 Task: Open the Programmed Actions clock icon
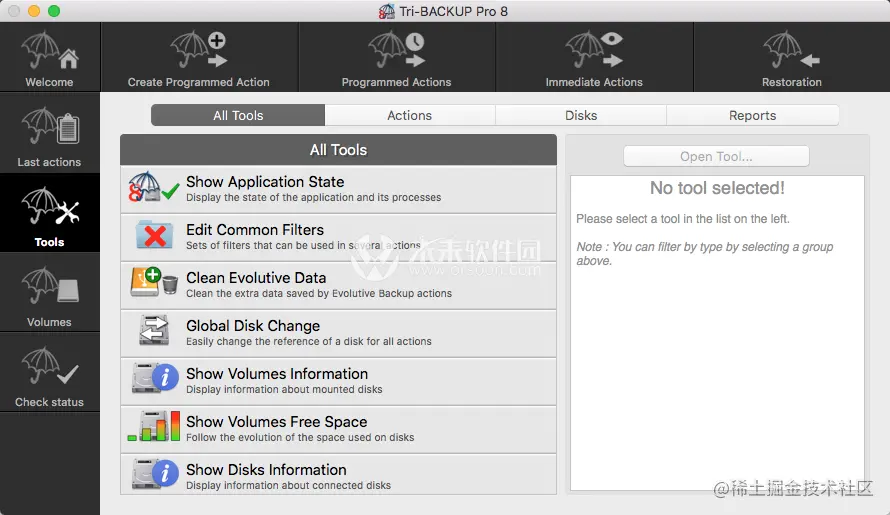click(396, 51)
